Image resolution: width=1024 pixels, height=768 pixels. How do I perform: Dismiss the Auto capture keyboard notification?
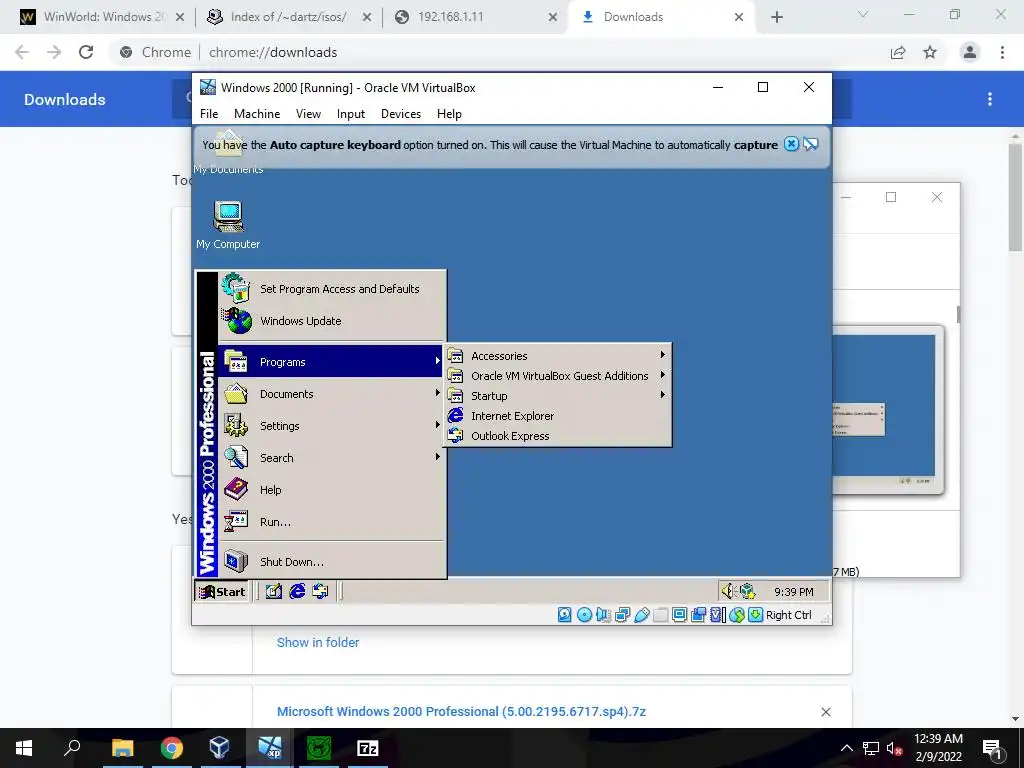pyautogui.click(x=792, y=144)
